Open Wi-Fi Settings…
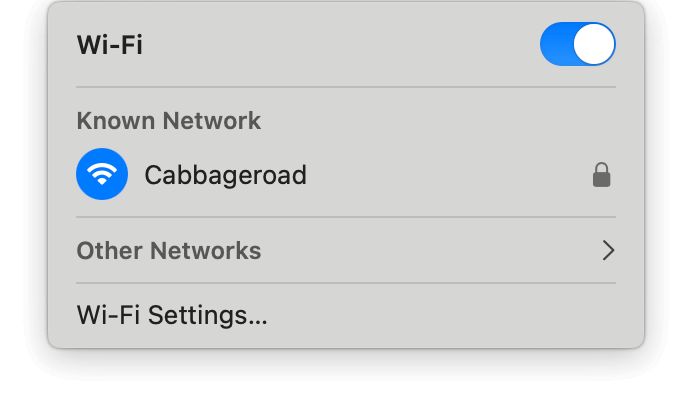 click(x=172, y=315)
